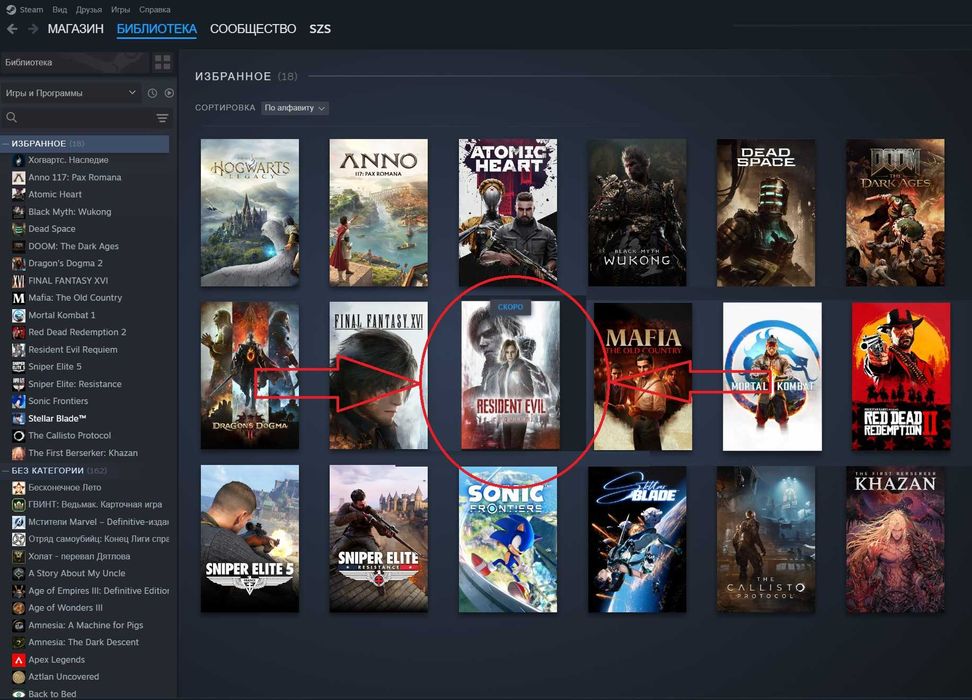Open Anno 117: Pax Romana cover

[379, 213]
